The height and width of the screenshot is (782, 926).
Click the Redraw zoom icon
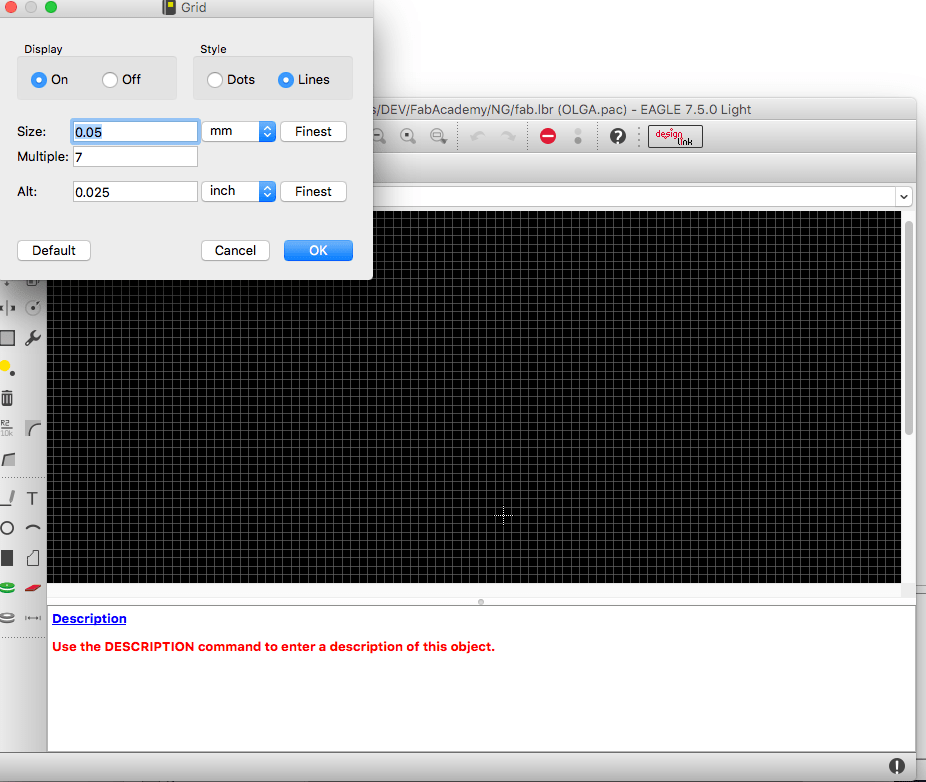click(x=407, y=136)
